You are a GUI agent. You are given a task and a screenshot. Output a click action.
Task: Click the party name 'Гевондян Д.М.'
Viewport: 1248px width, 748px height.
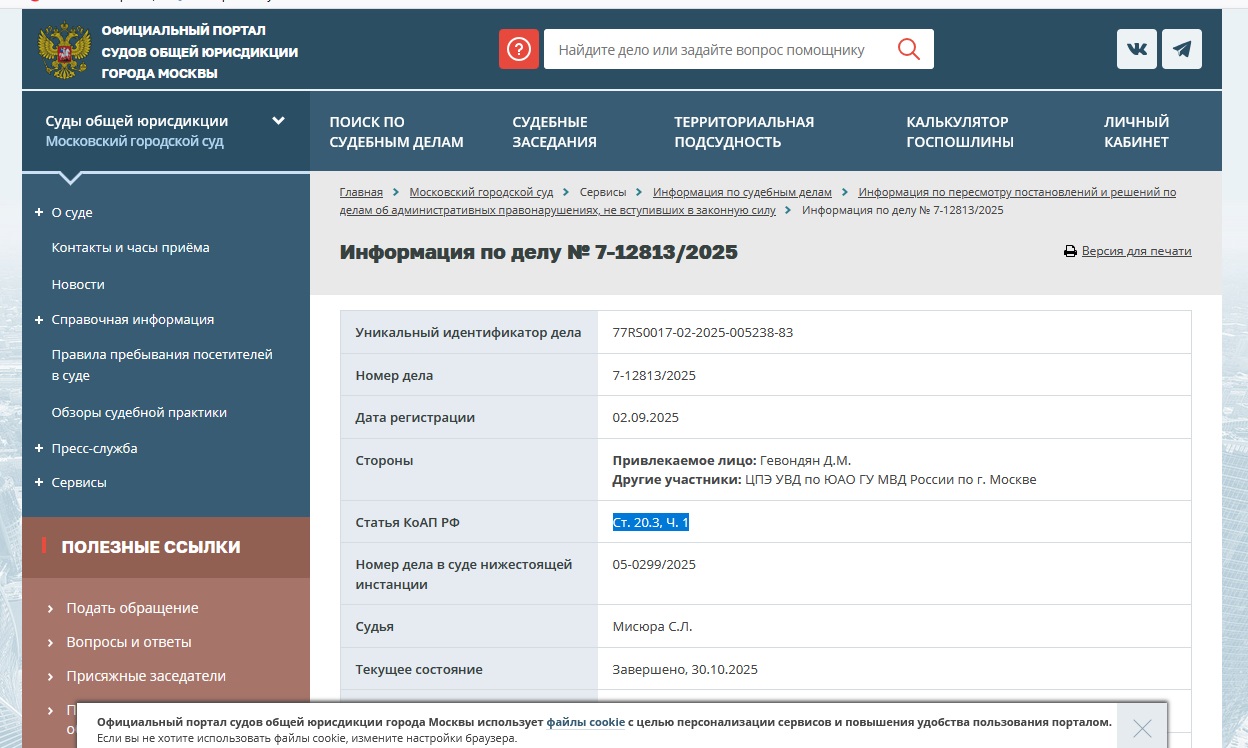click(x=806, y=461)
